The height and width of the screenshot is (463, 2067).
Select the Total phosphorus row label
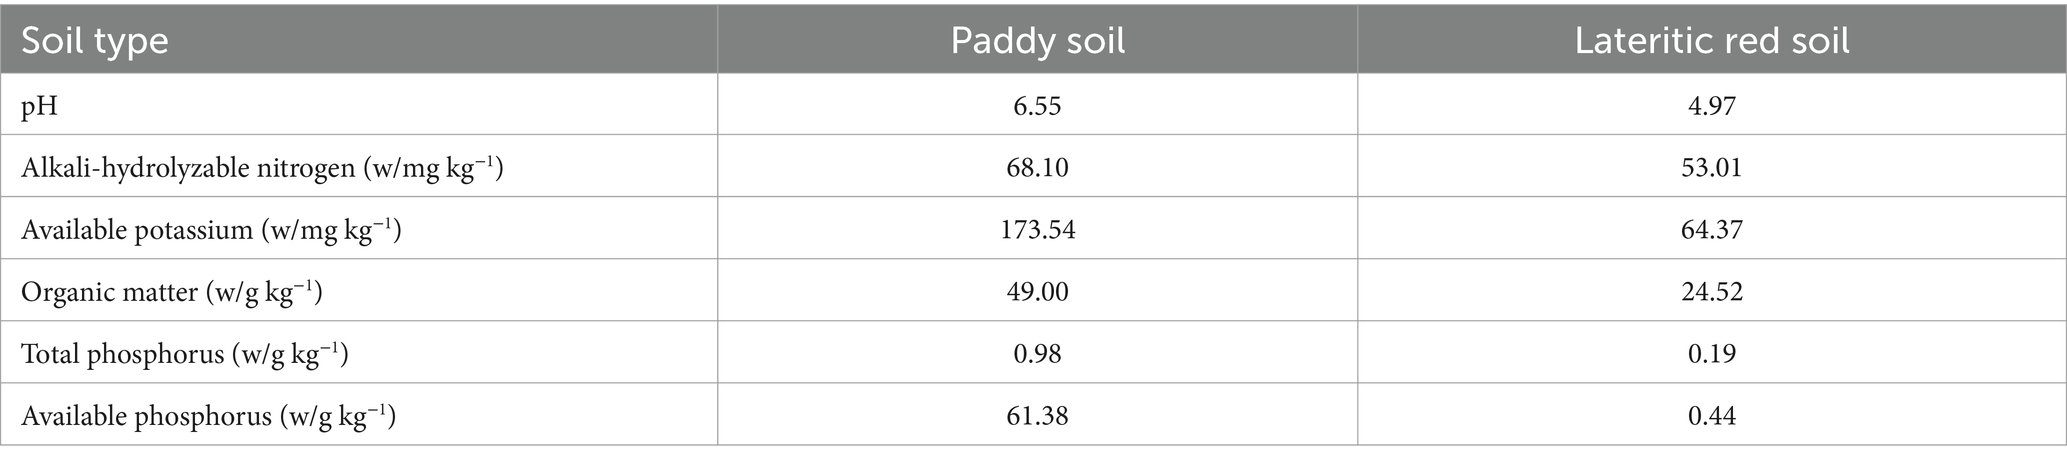[x=184, y=354]
